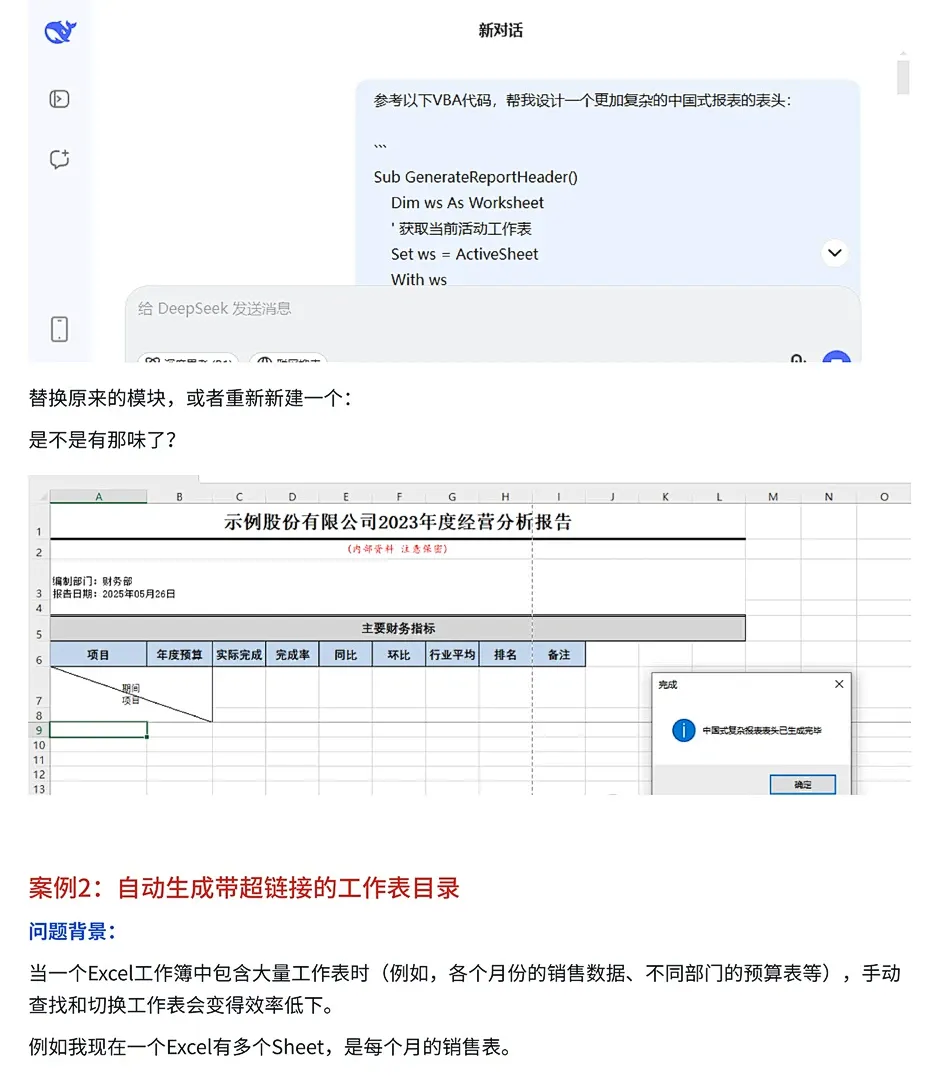
Task: Close the 完成 message box with X
Action: (839, 684)
